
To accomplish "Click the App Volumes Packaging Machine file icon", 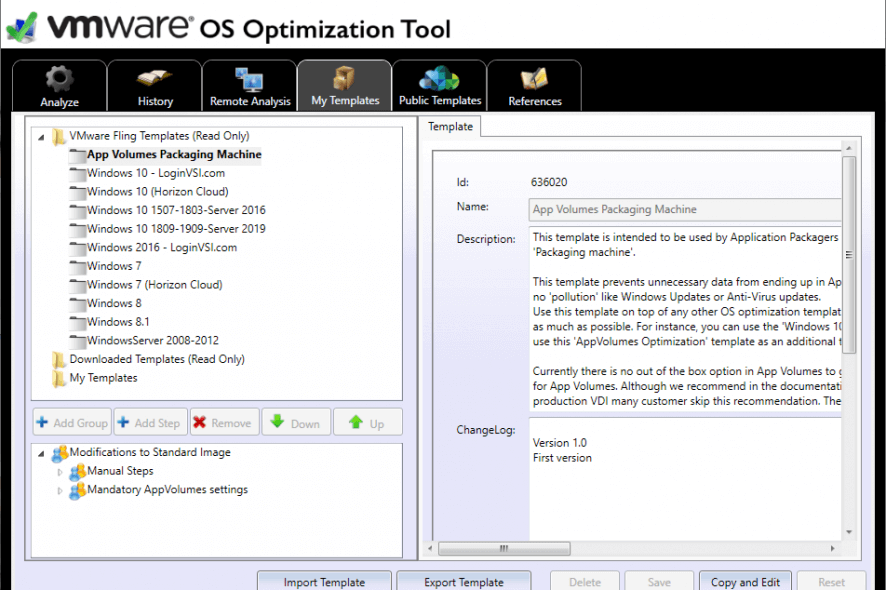I will pyautogui.click(x=77, y=155).
